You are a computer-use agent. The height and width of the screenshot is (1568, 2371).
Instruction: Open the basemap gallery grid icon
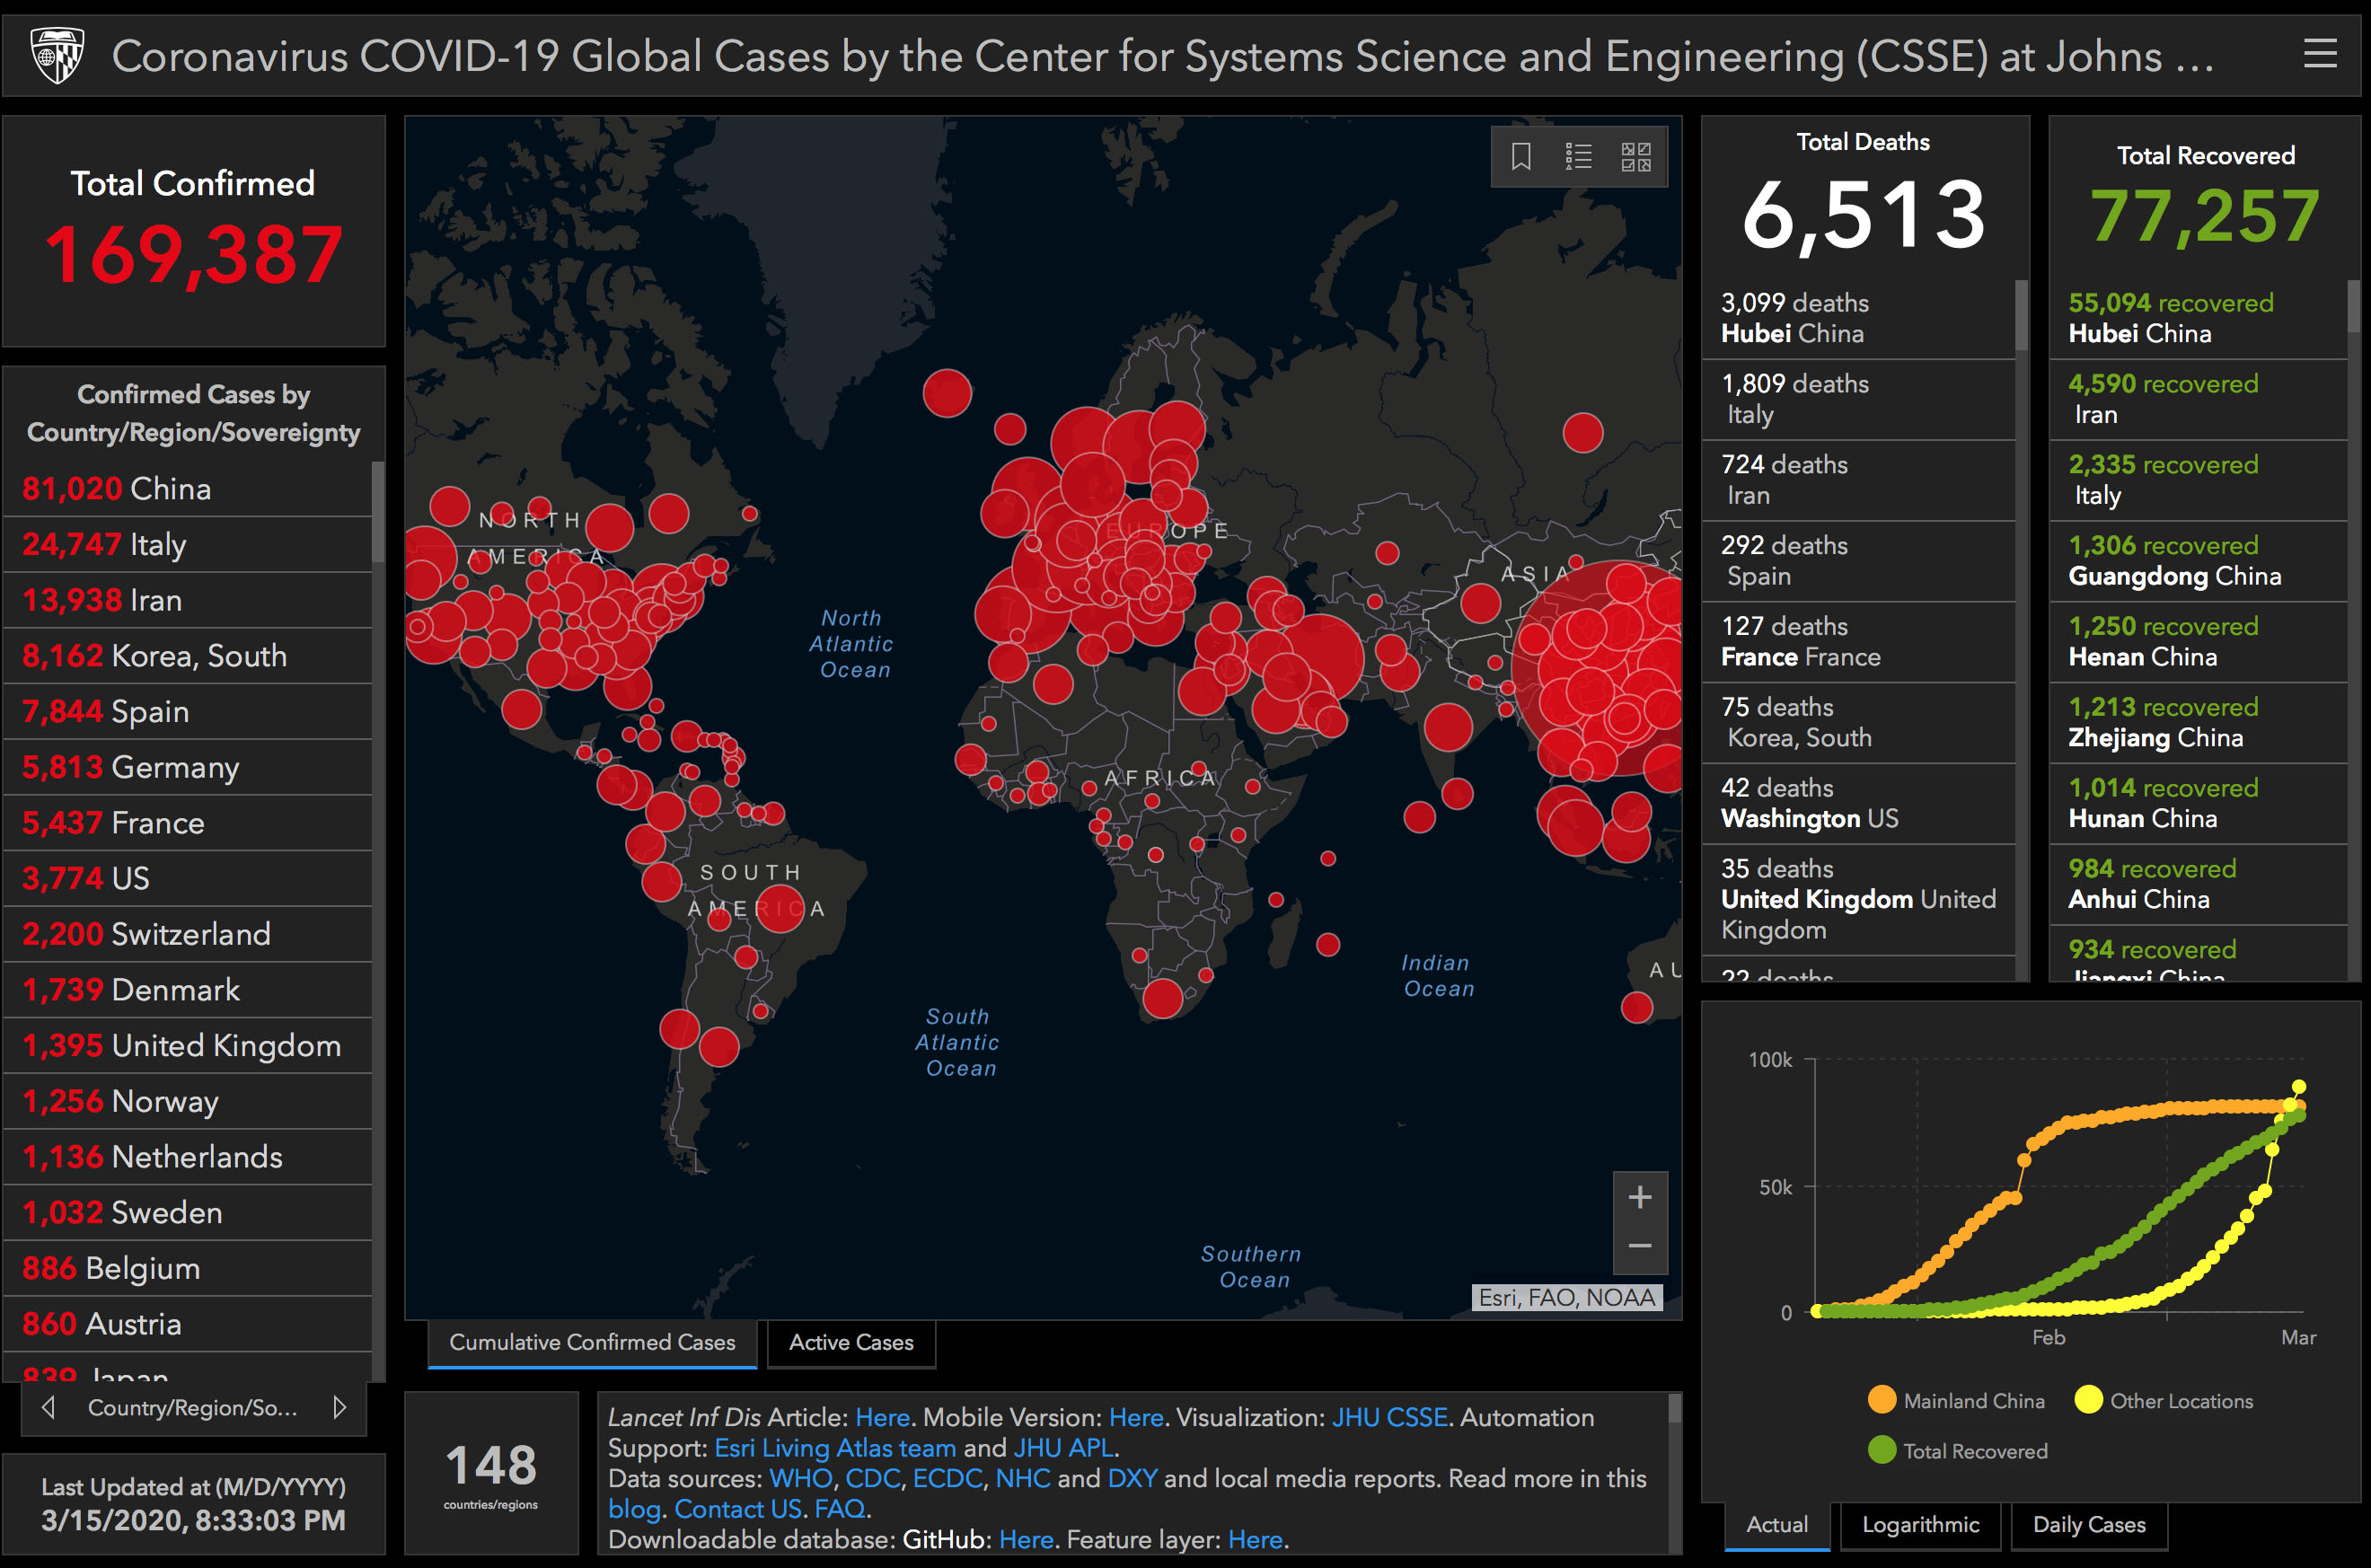pyautogui.click(x=1636, y=156)
